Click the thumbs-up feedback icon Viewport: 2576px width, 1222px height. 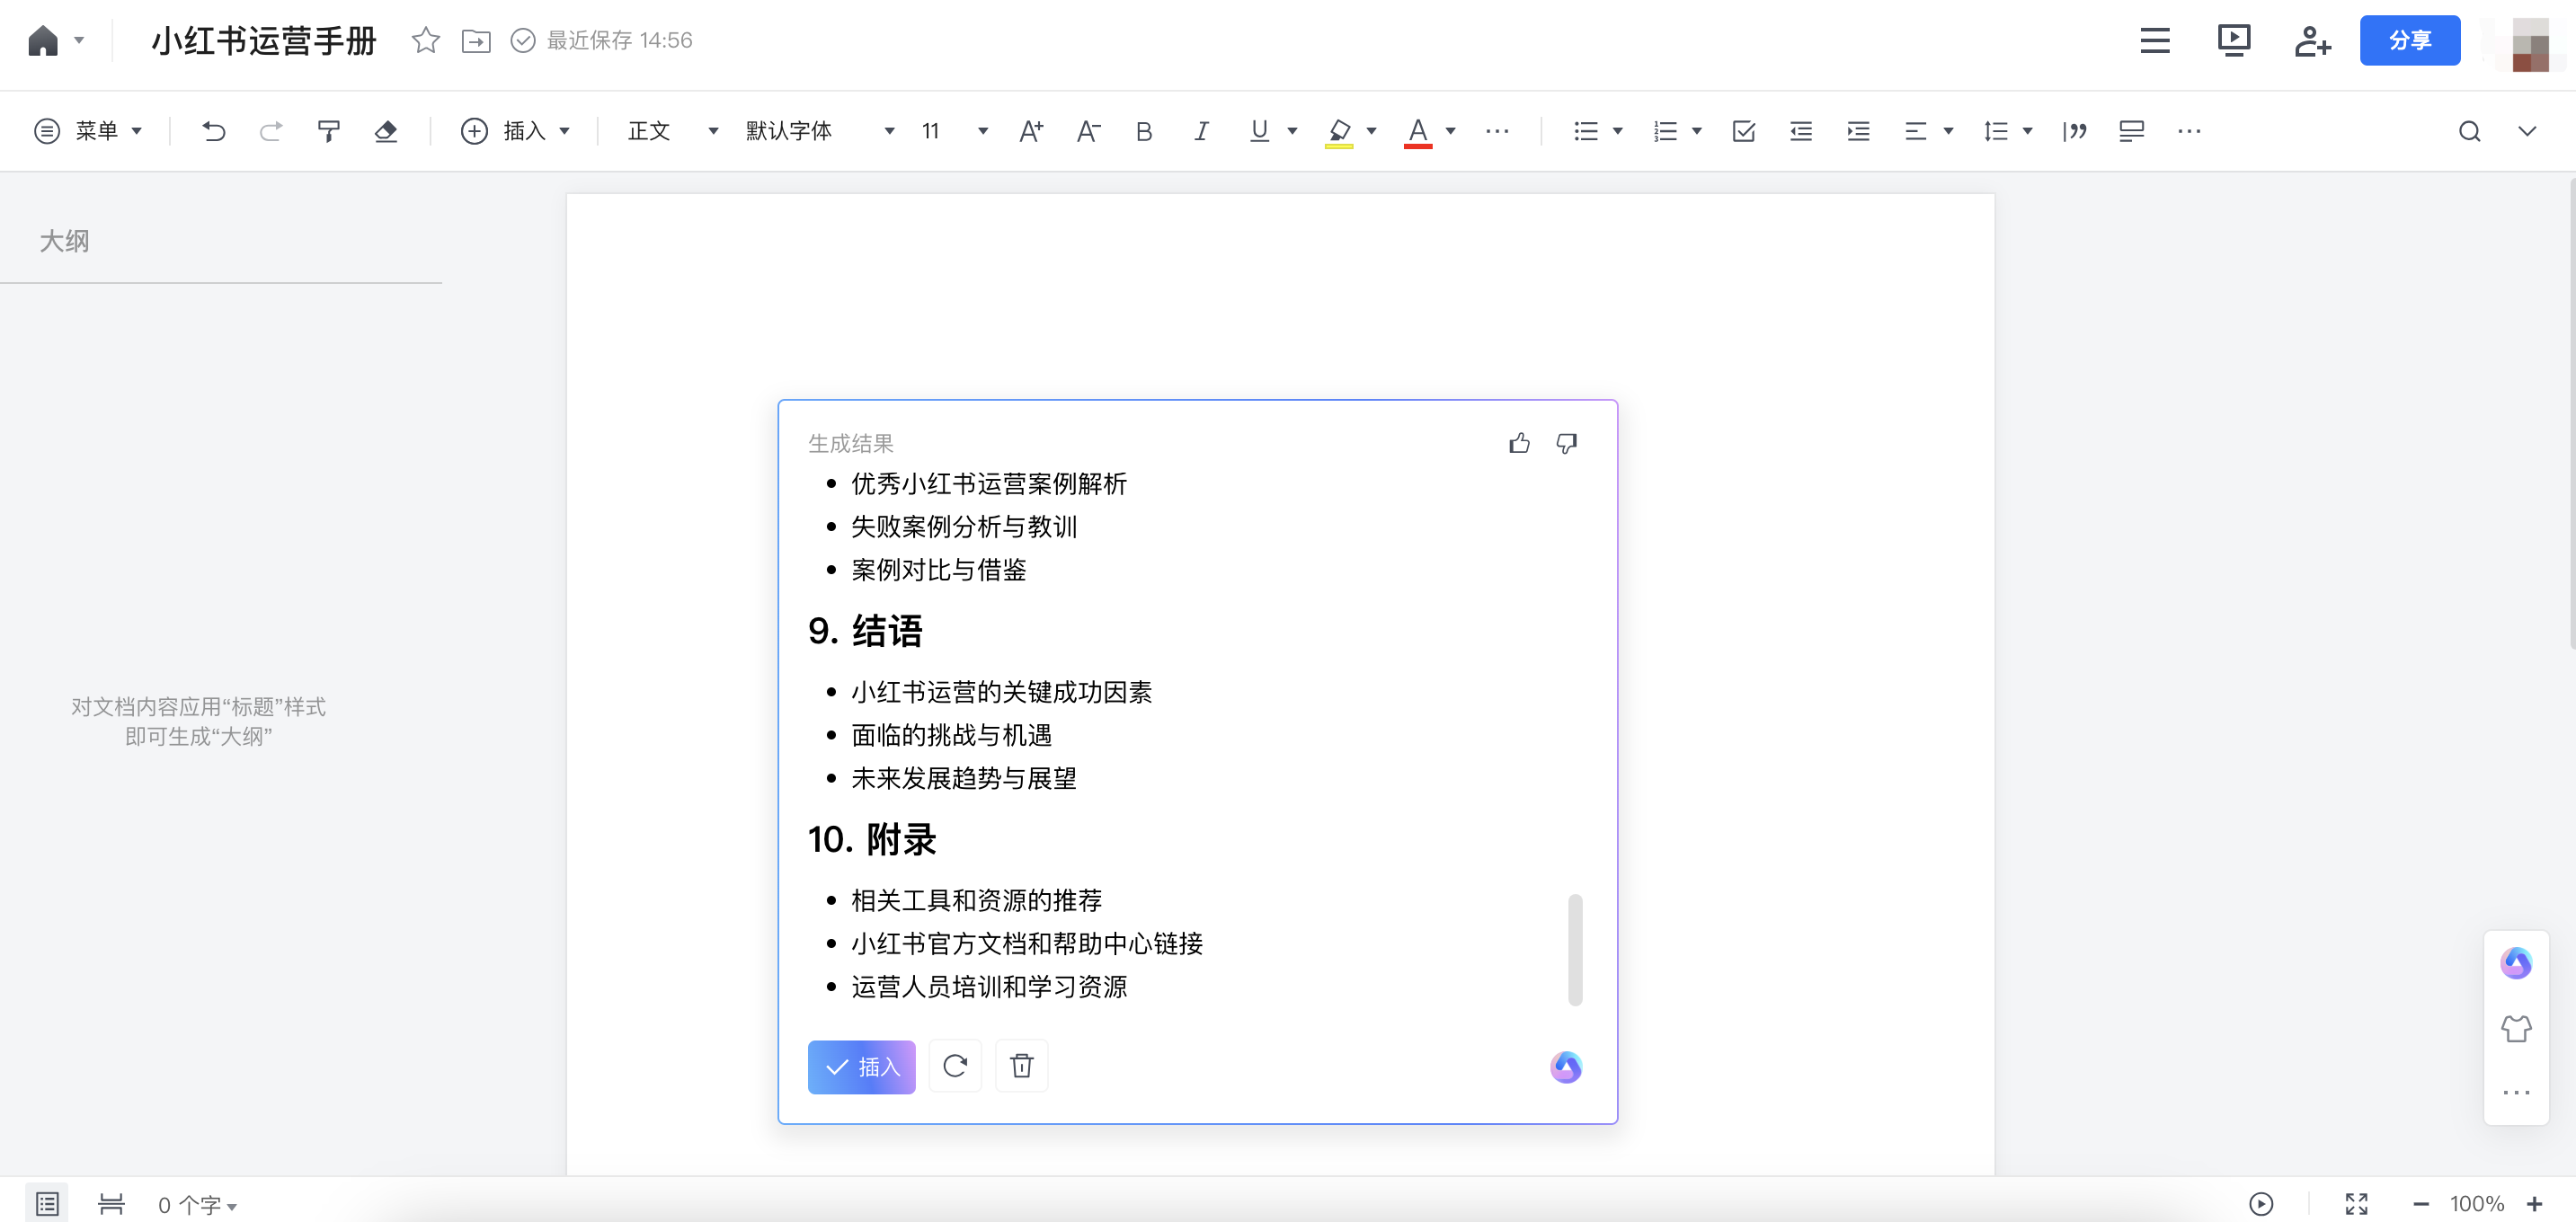tap(1519, 443)
